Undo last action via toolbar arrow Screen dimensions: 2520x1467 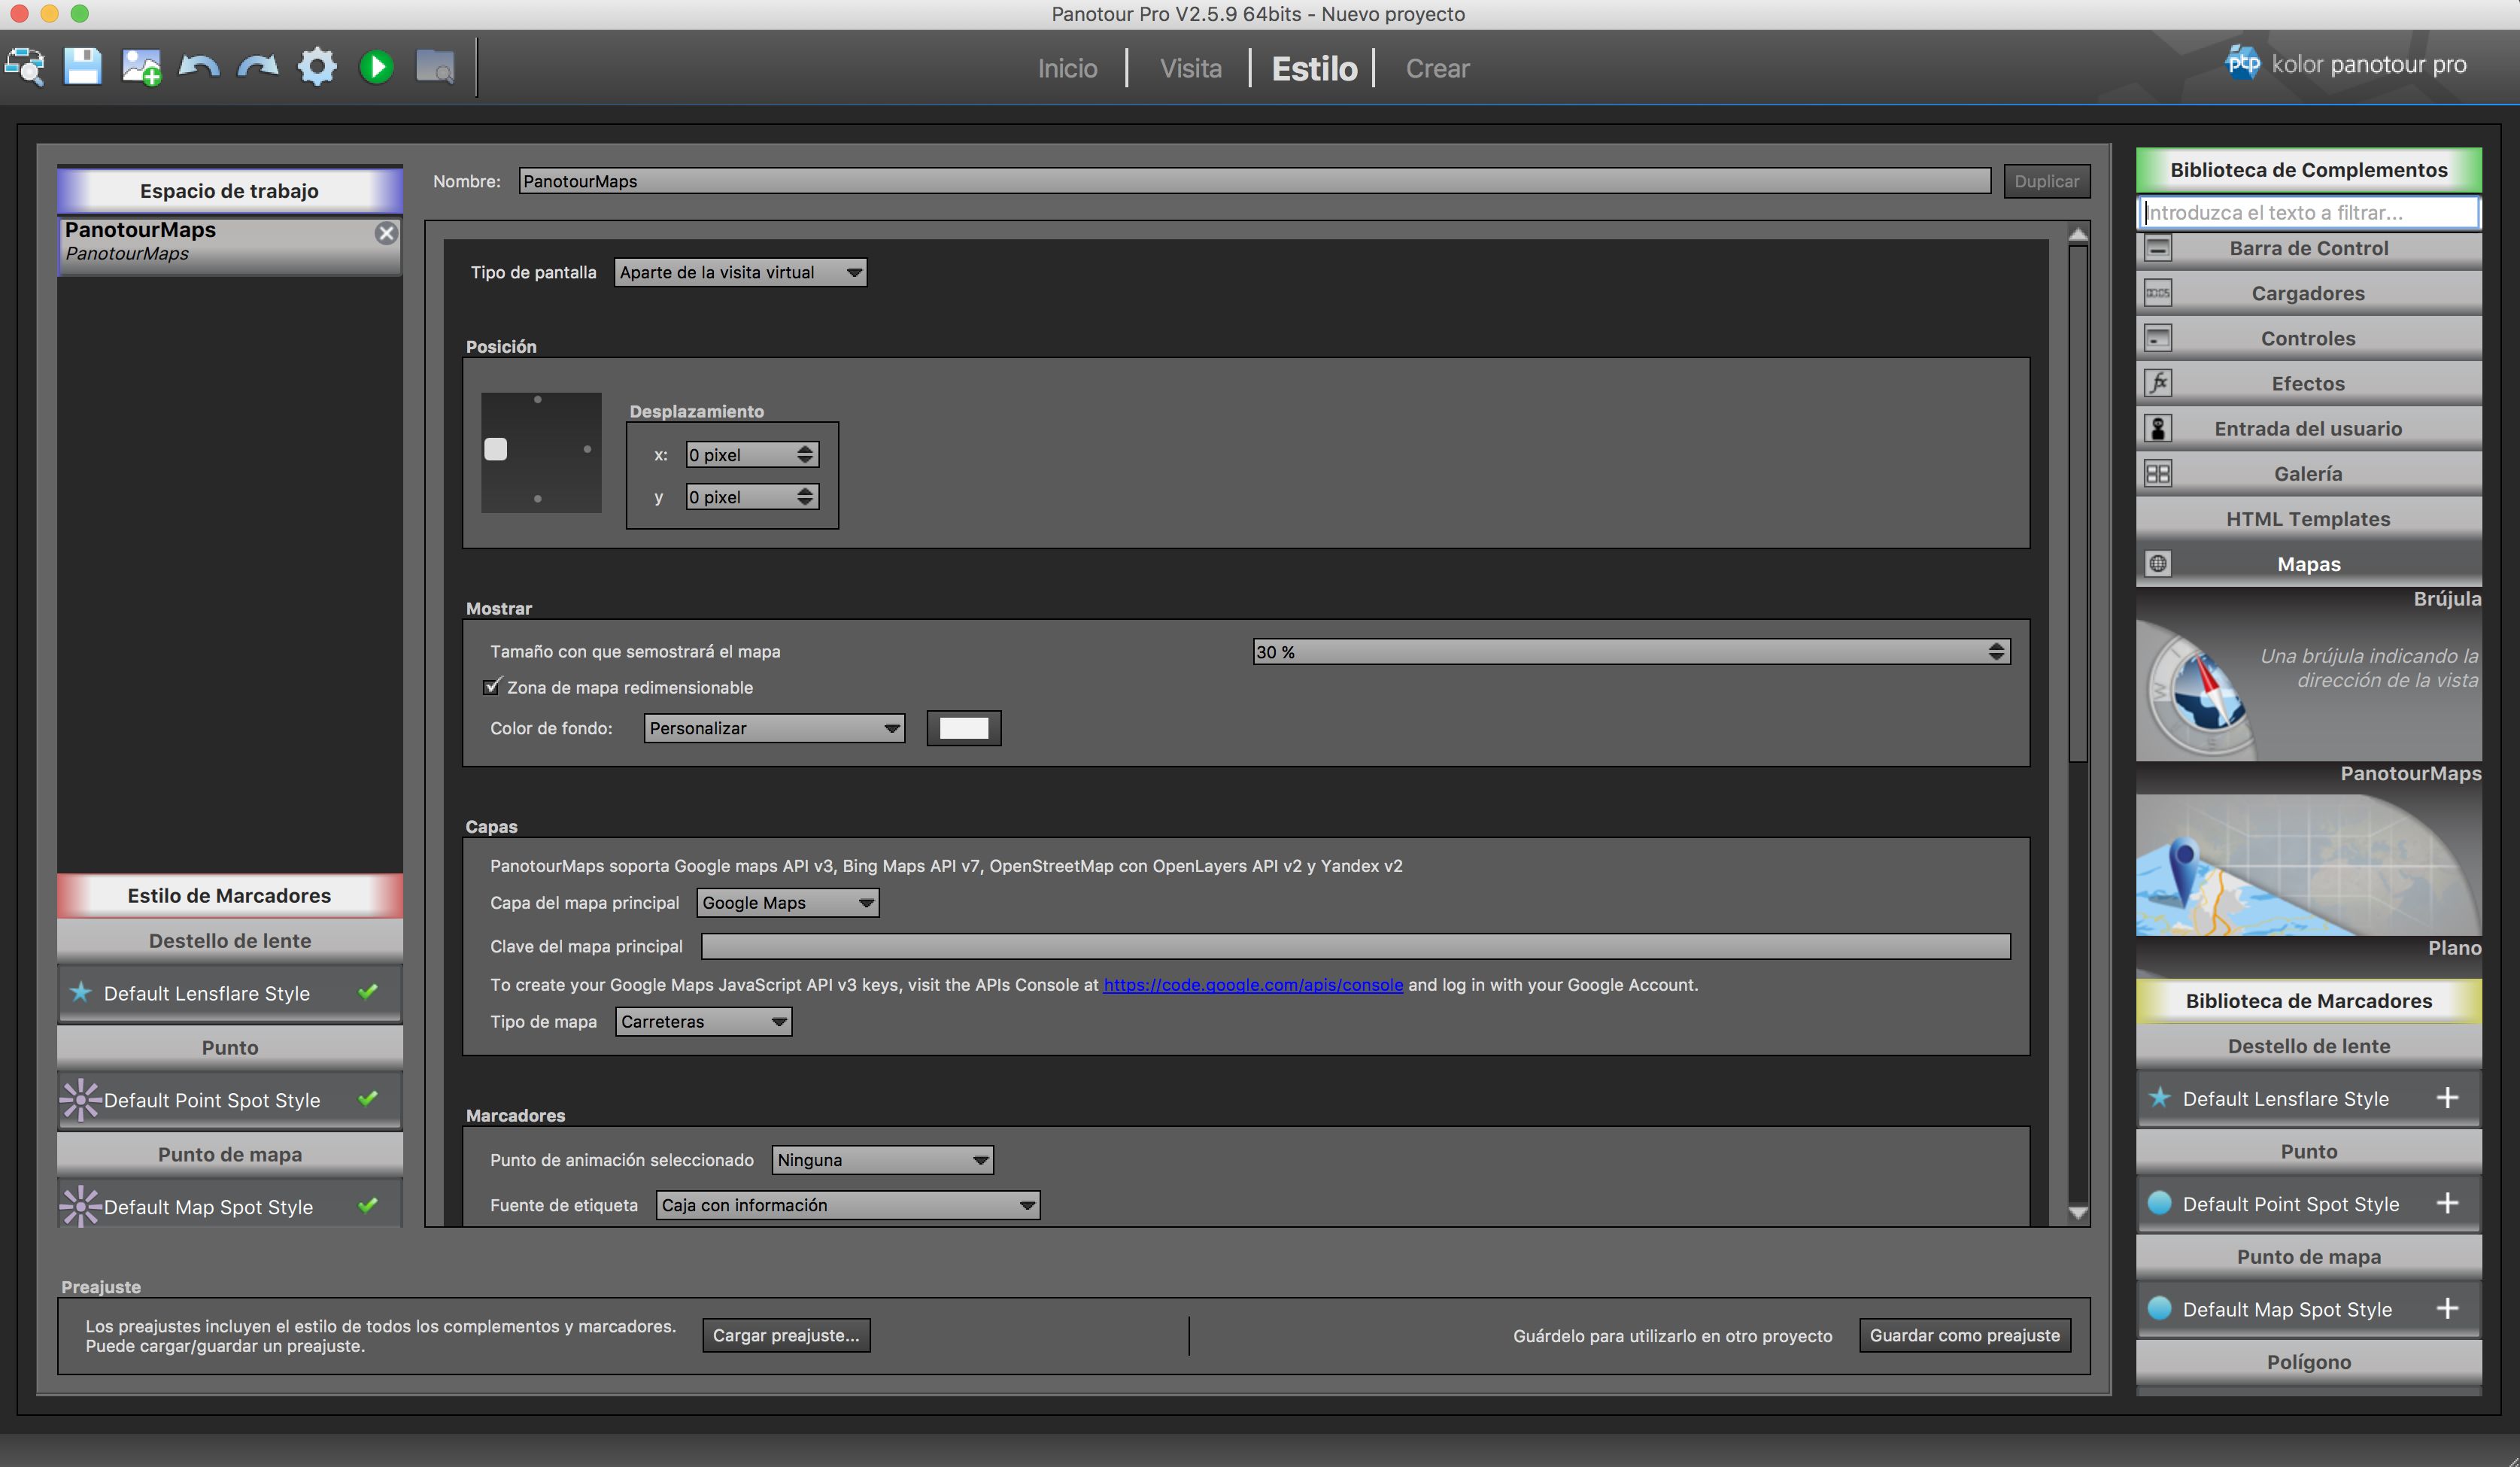click(x=199, y=67)
